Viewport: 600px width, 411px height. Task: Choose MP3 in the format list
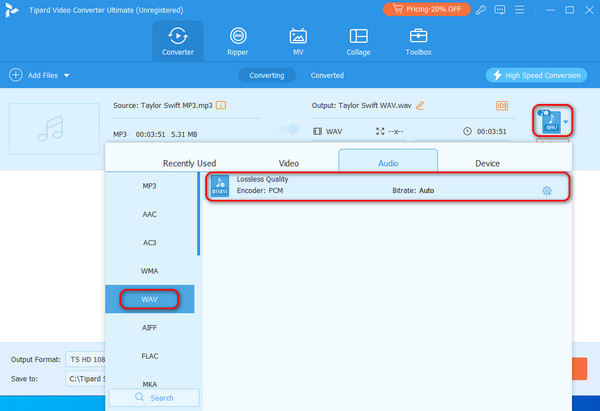[150, 186]
